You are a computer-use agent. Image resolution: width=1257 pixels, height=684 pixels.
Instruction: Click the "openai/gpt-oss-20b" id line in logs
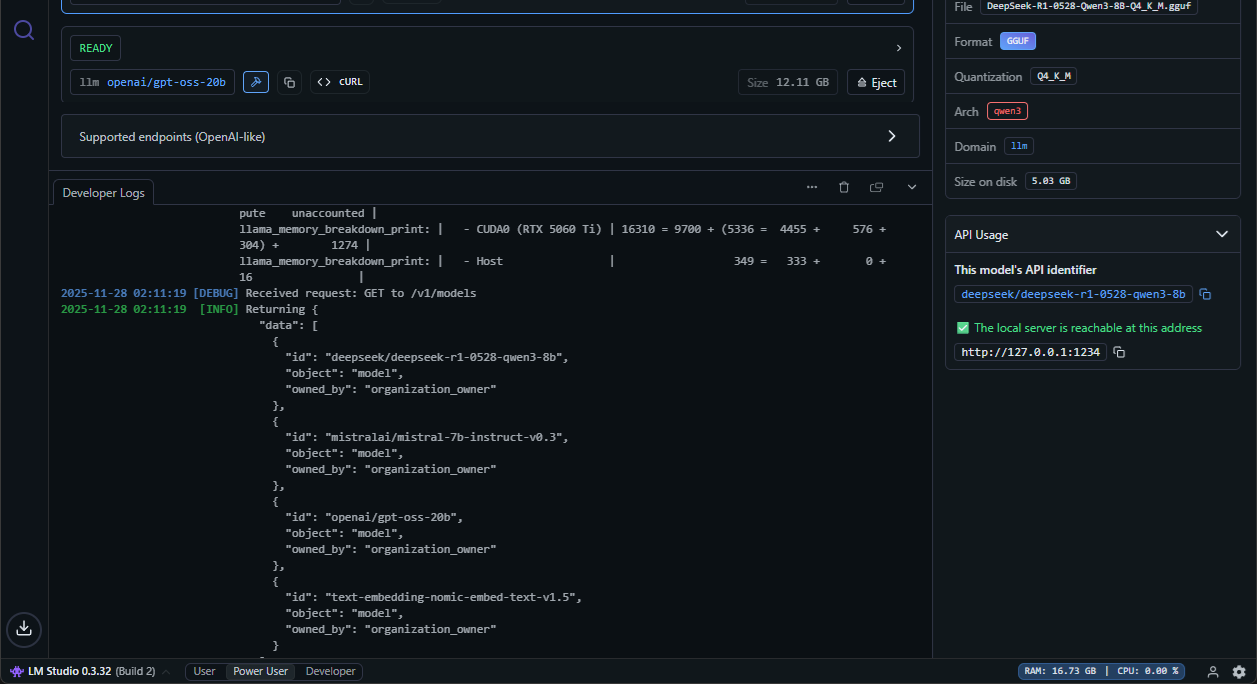375,517
